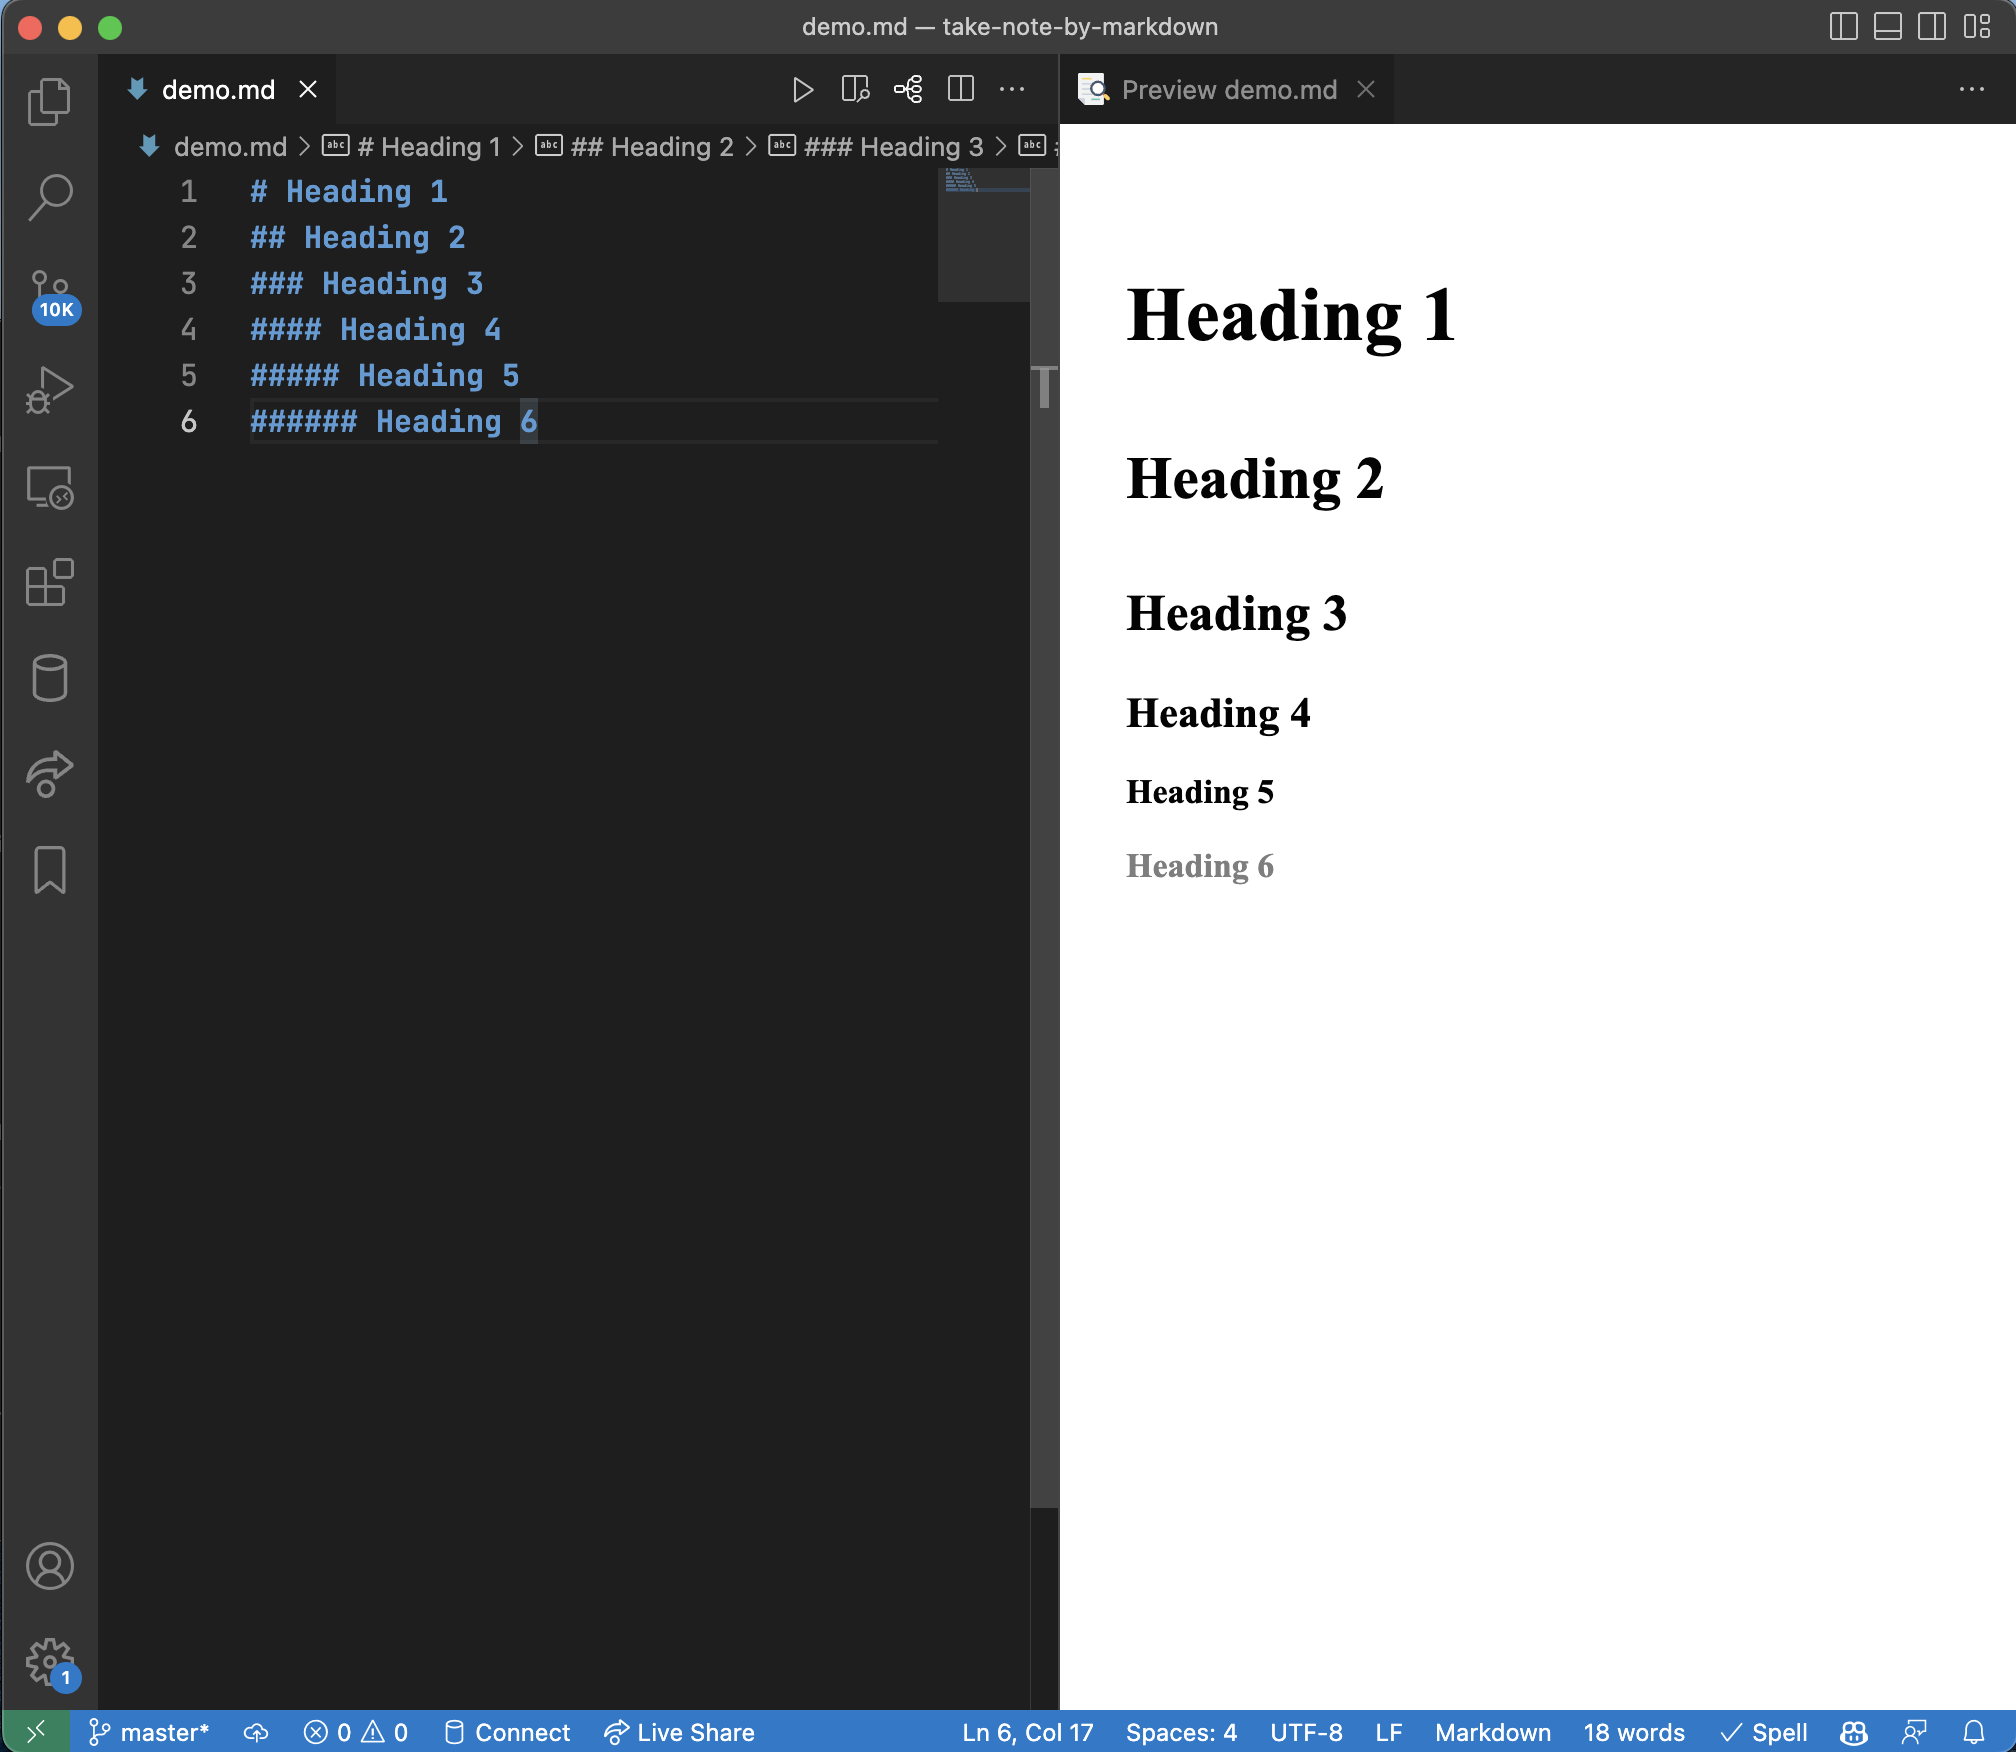Publish changes via cloud sync icon
The image size is (2016, 1752).
point(256,1732)
